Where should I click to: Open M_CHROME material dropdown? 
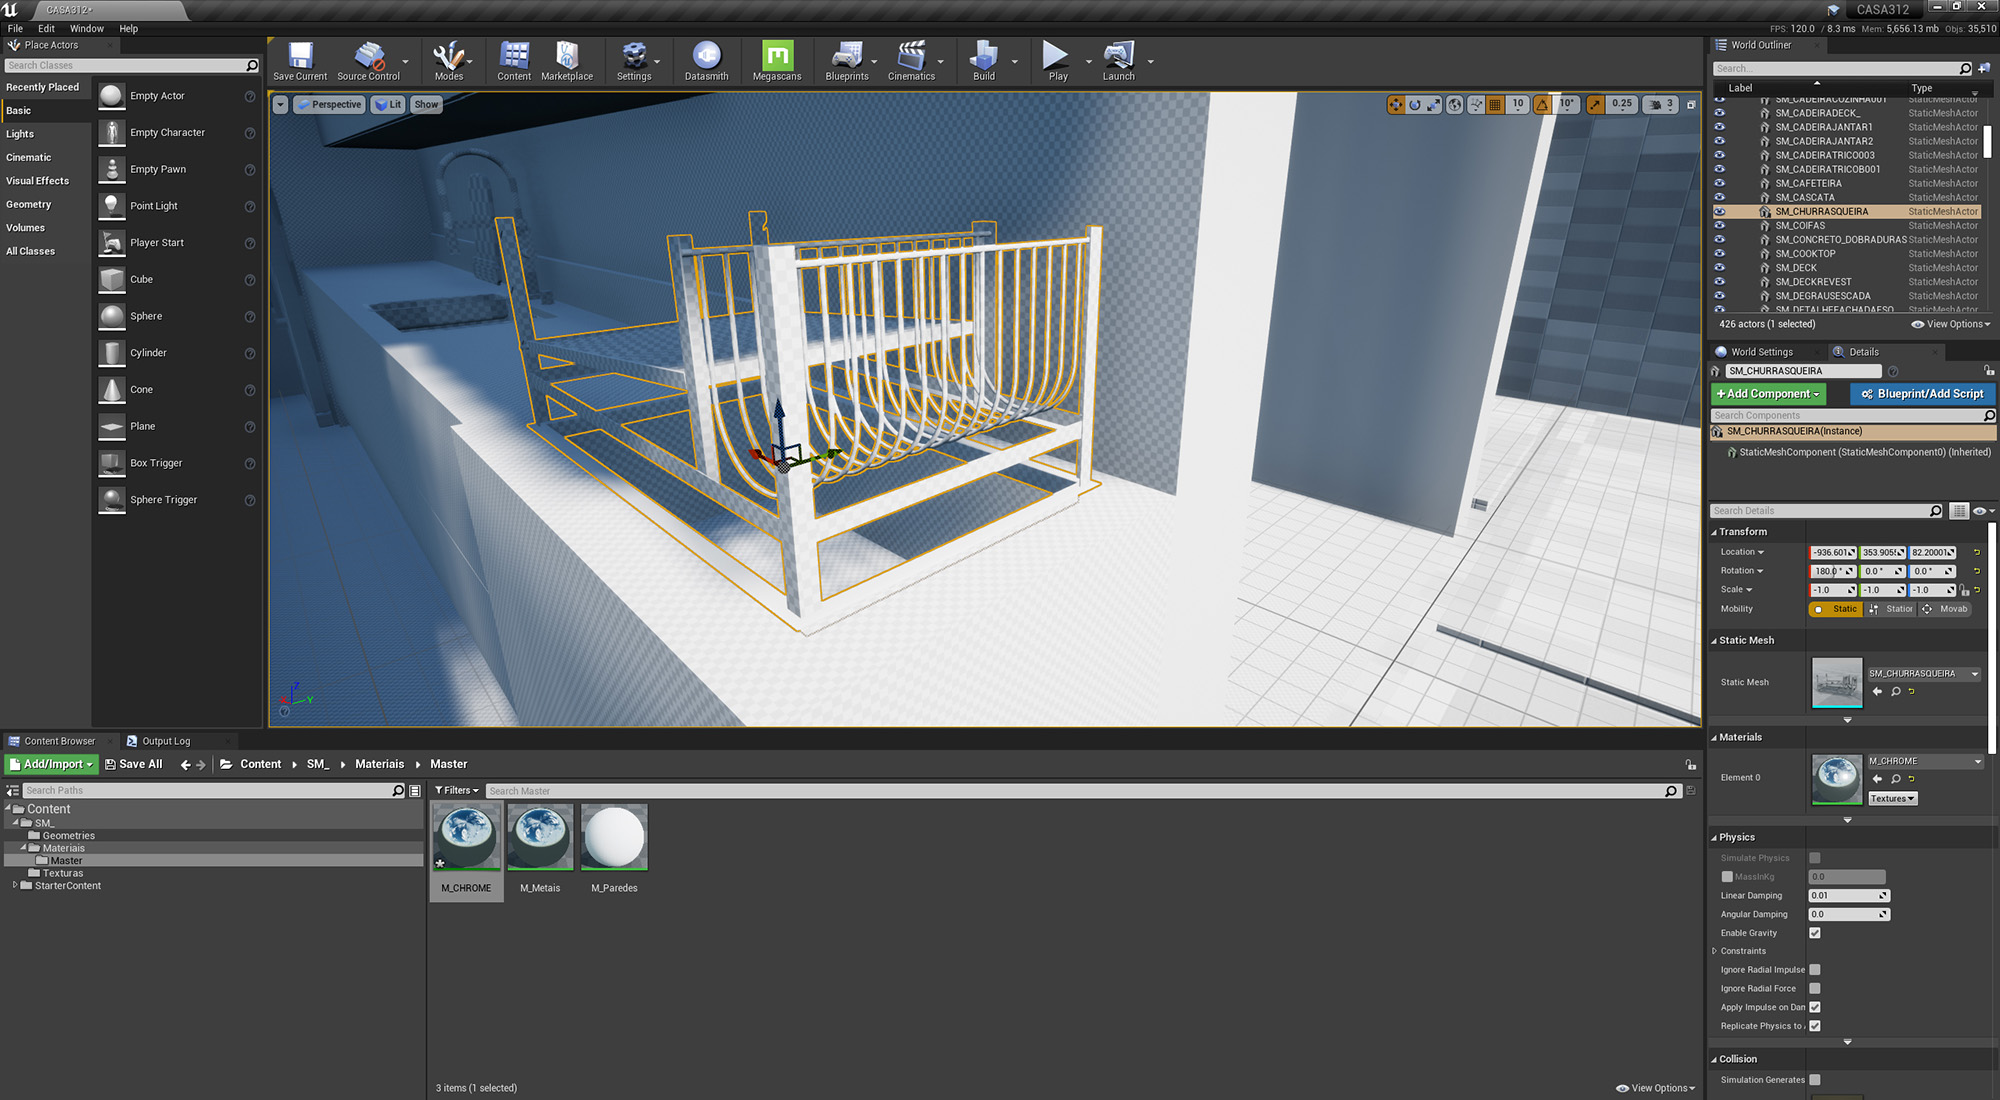(x=1925, y=761)
